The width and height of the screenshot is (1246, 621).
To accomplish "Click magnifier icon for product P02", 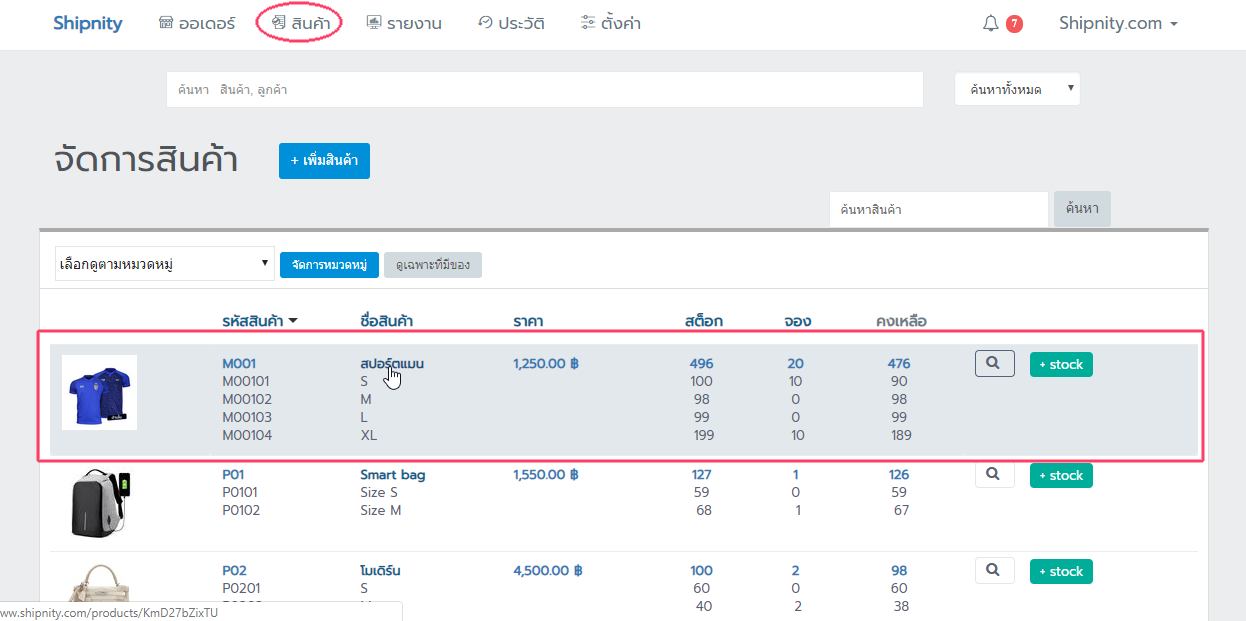I will pyautogui.click(x=994, y=570).
